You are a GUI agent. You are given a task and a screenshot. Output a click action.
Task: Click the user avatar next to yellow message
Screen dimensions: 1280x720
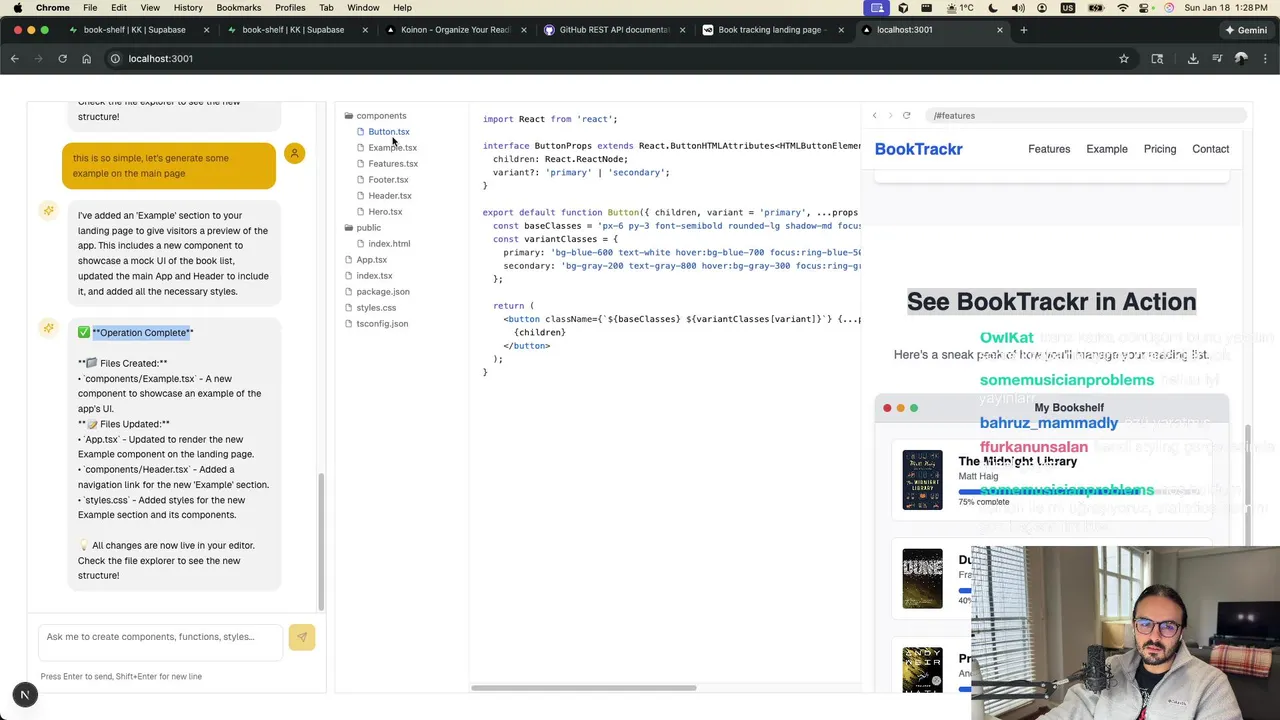click(294, 153)
